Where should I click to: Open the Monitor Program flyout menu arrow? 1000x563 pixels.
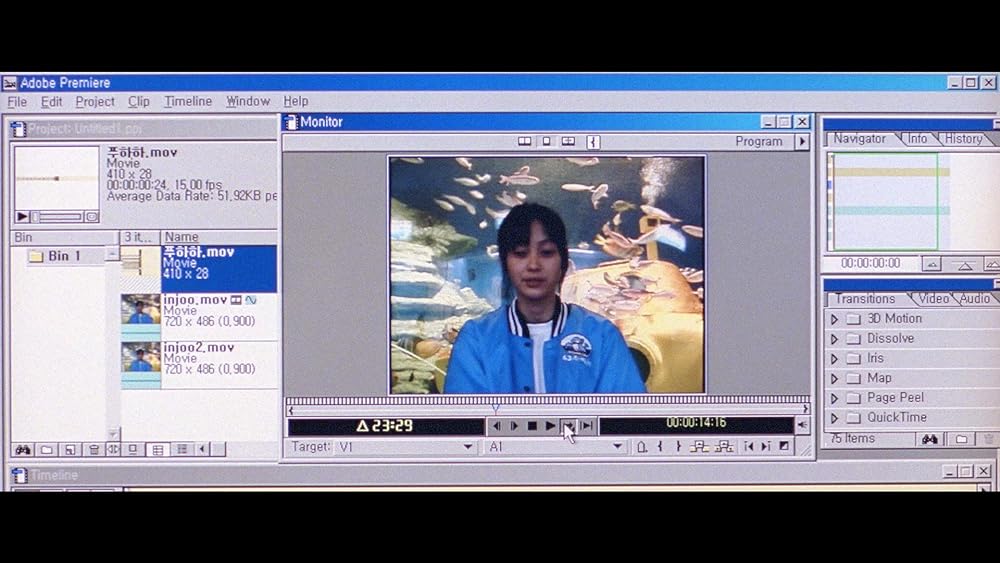(x=801, y=142)
